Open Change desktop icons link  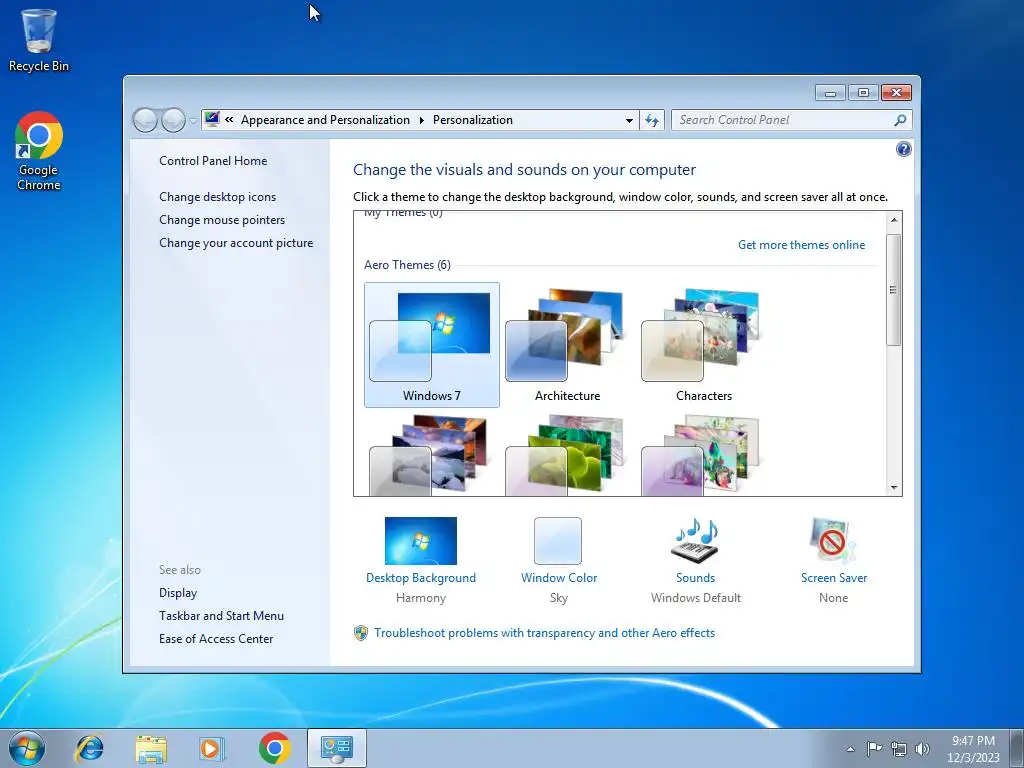point(217,197)
